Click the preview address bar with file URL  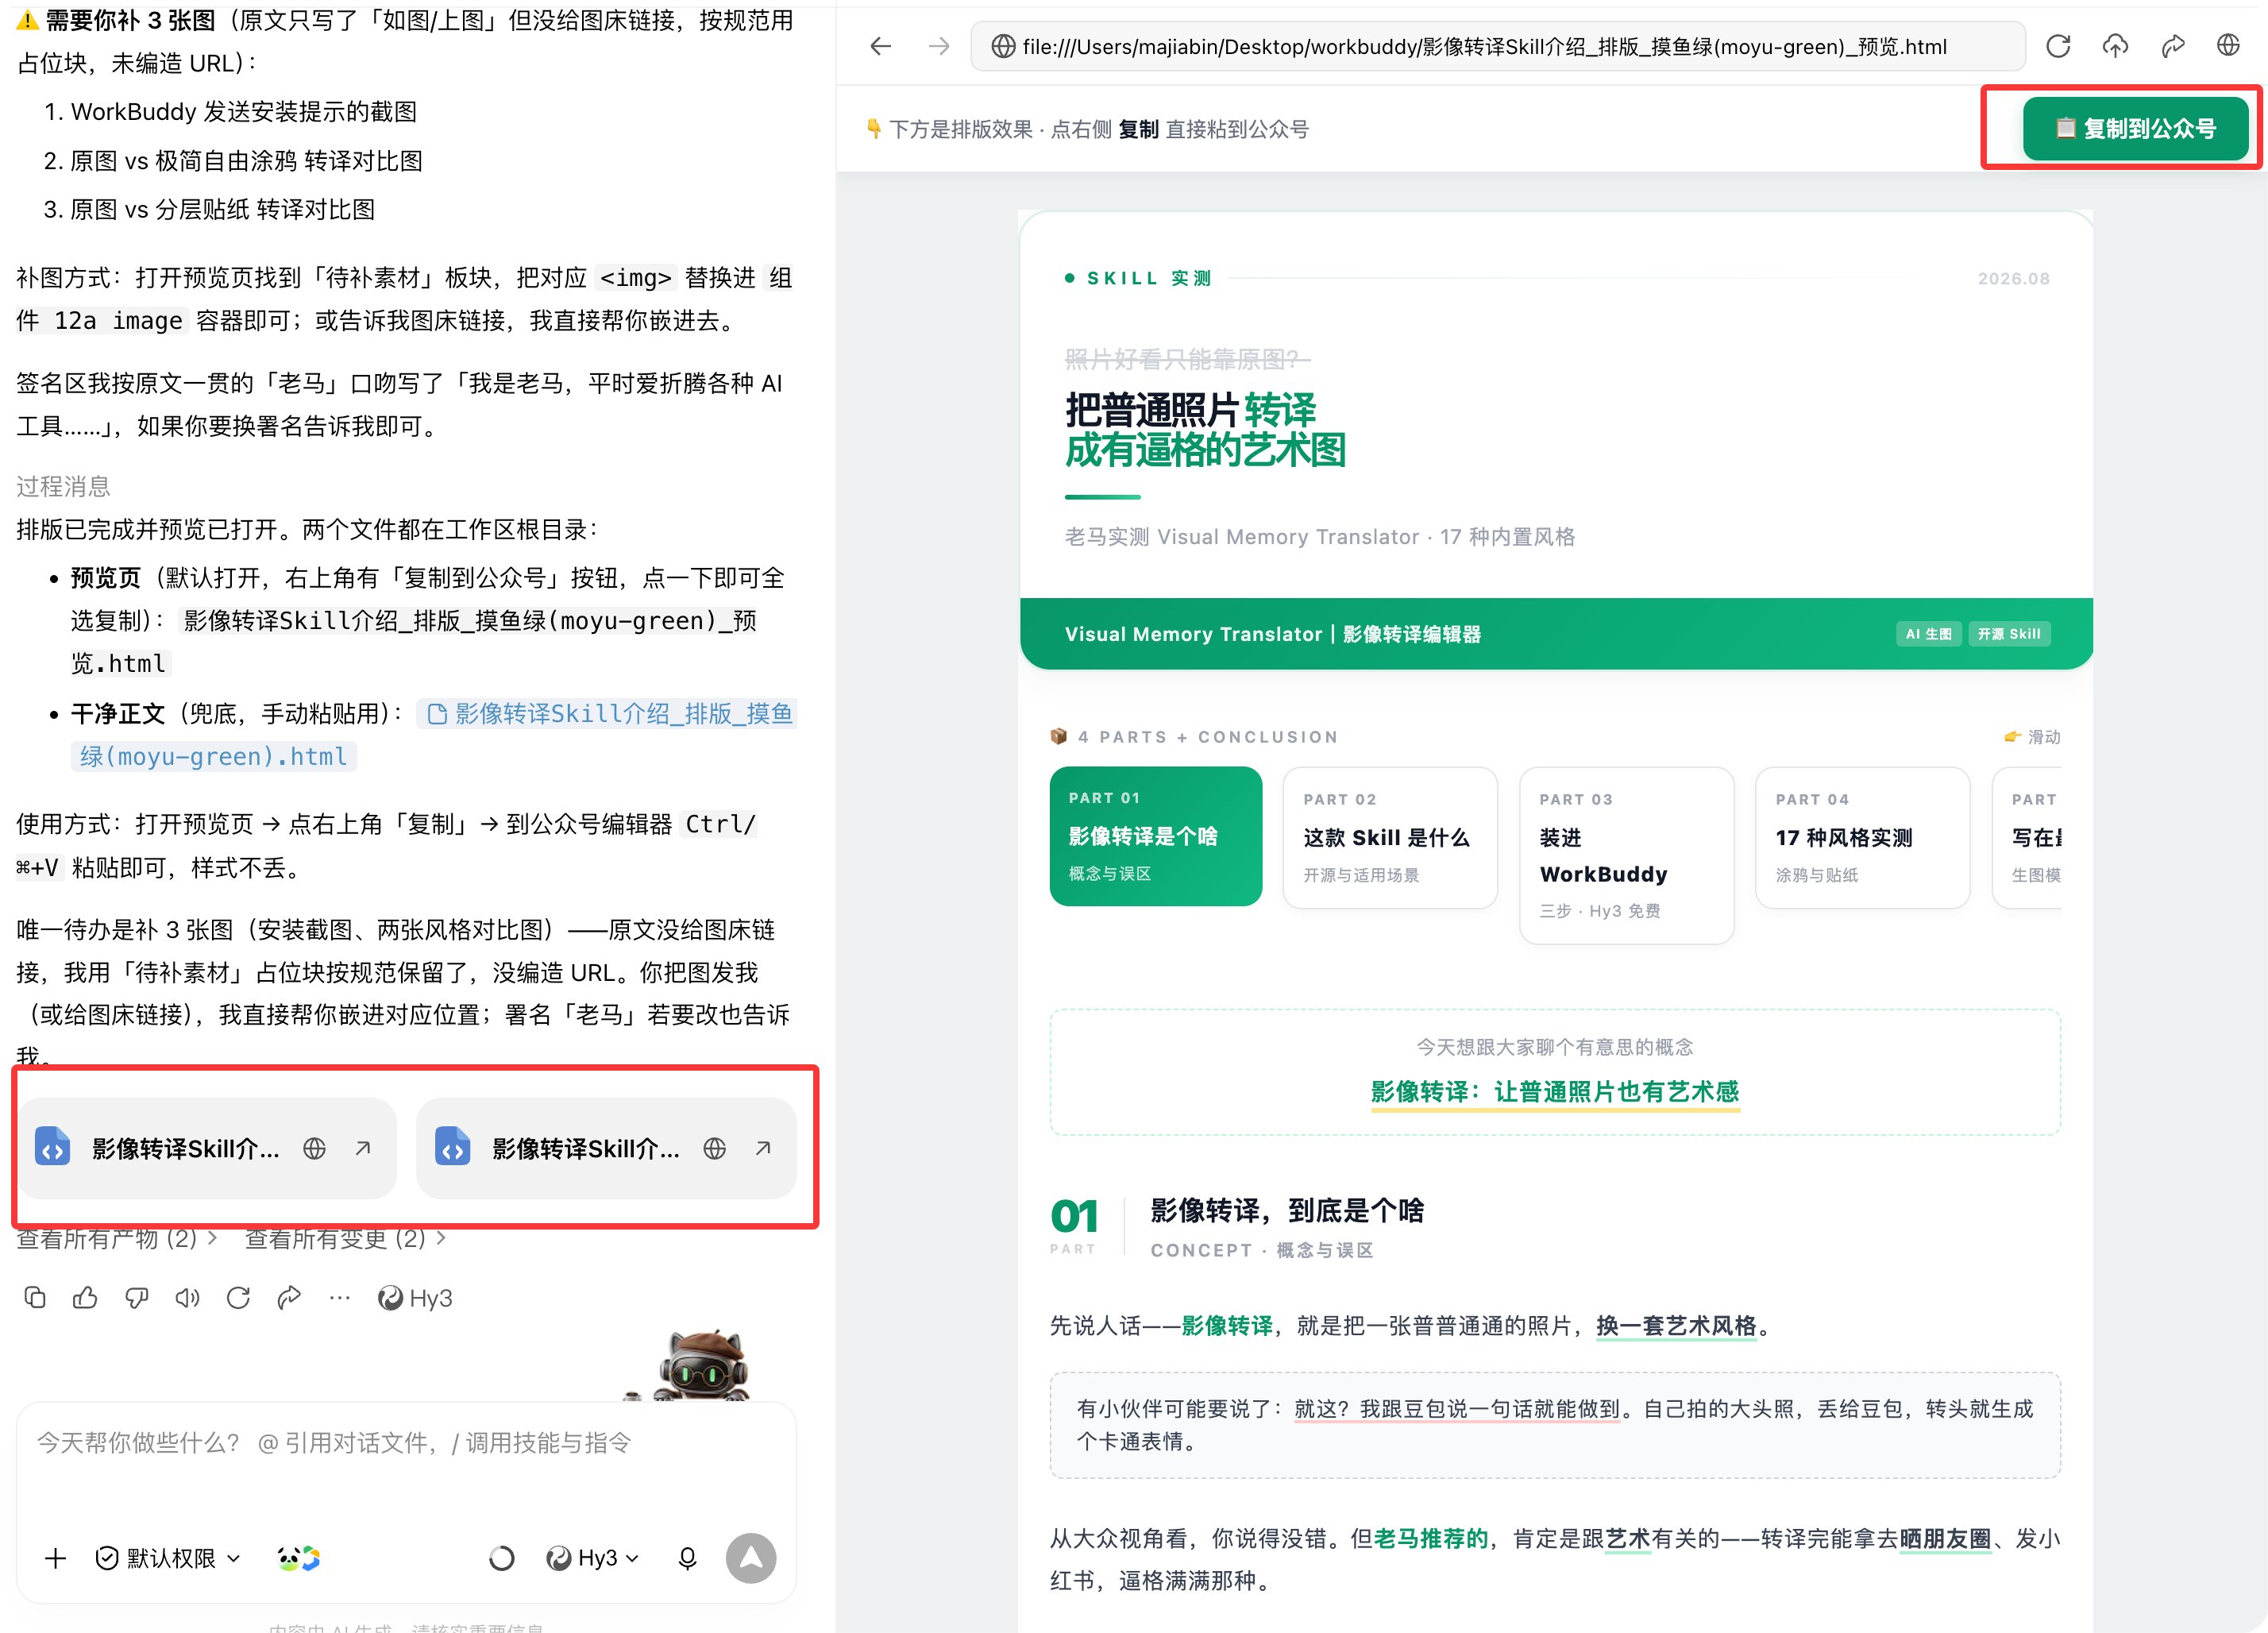[x=1497, y=46]
